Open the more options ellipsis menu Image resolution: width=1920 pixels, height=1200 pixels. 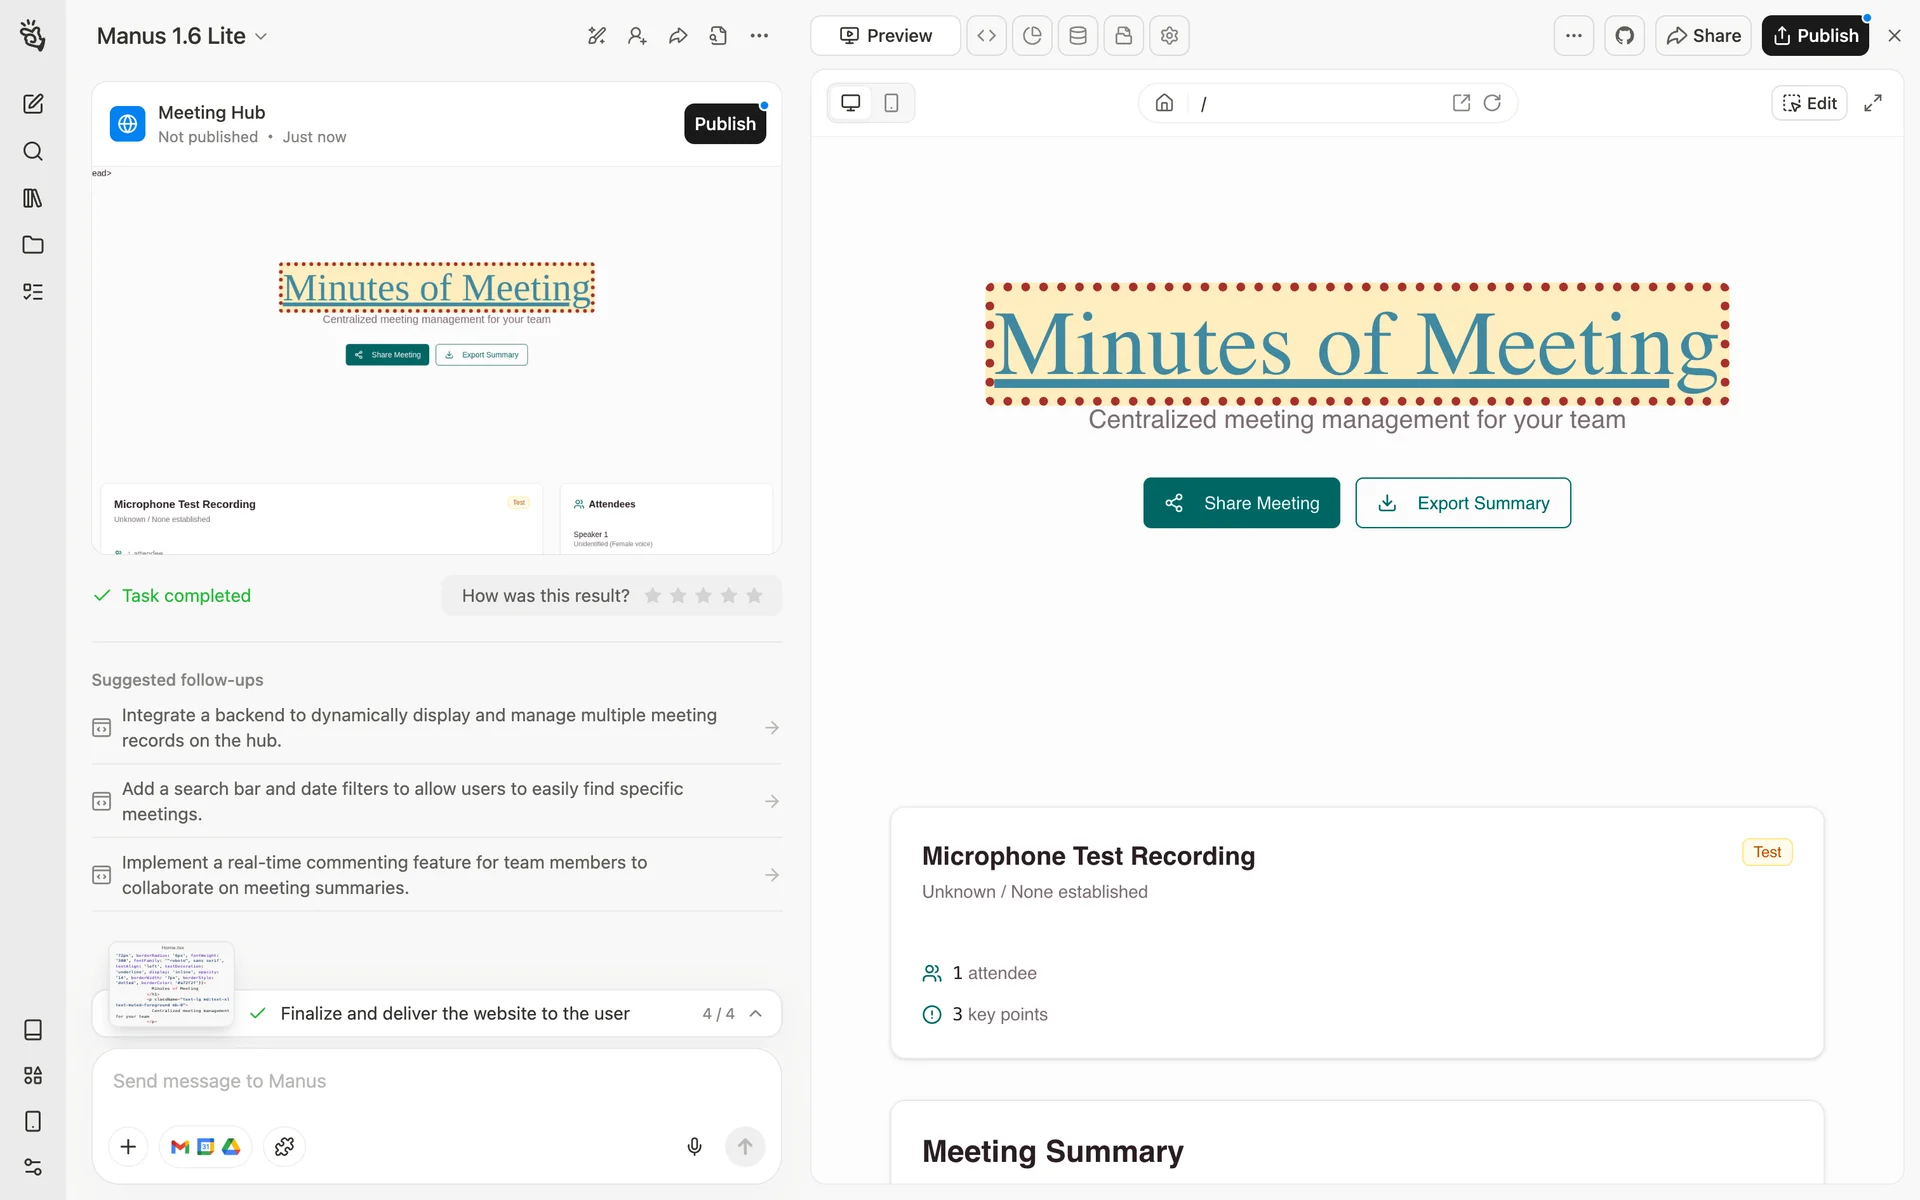pyautogui.click(x=1573, y=36)
